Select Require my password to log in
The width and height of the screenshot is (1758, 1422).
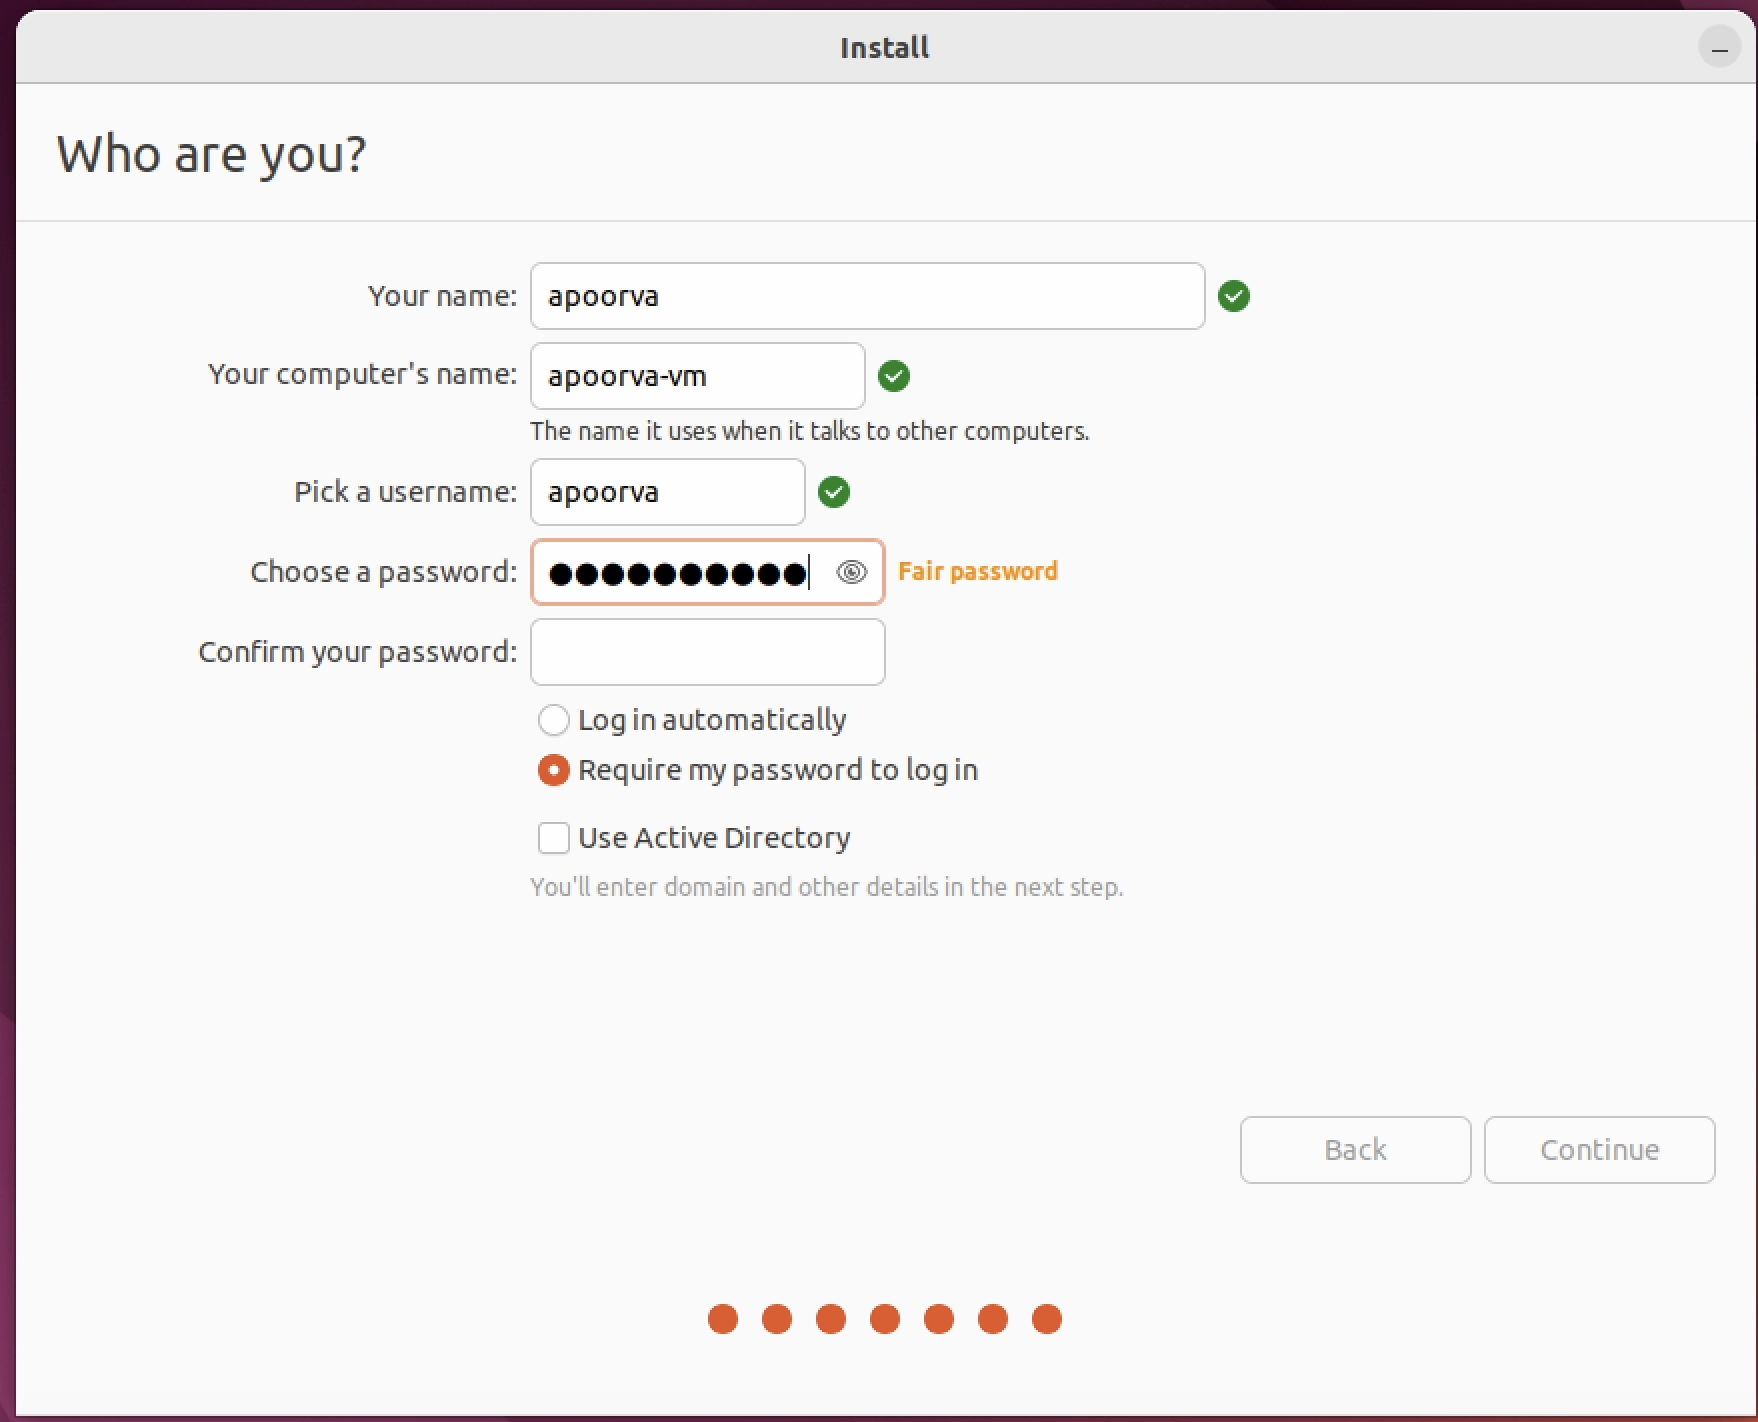click(x=554, y=770)
